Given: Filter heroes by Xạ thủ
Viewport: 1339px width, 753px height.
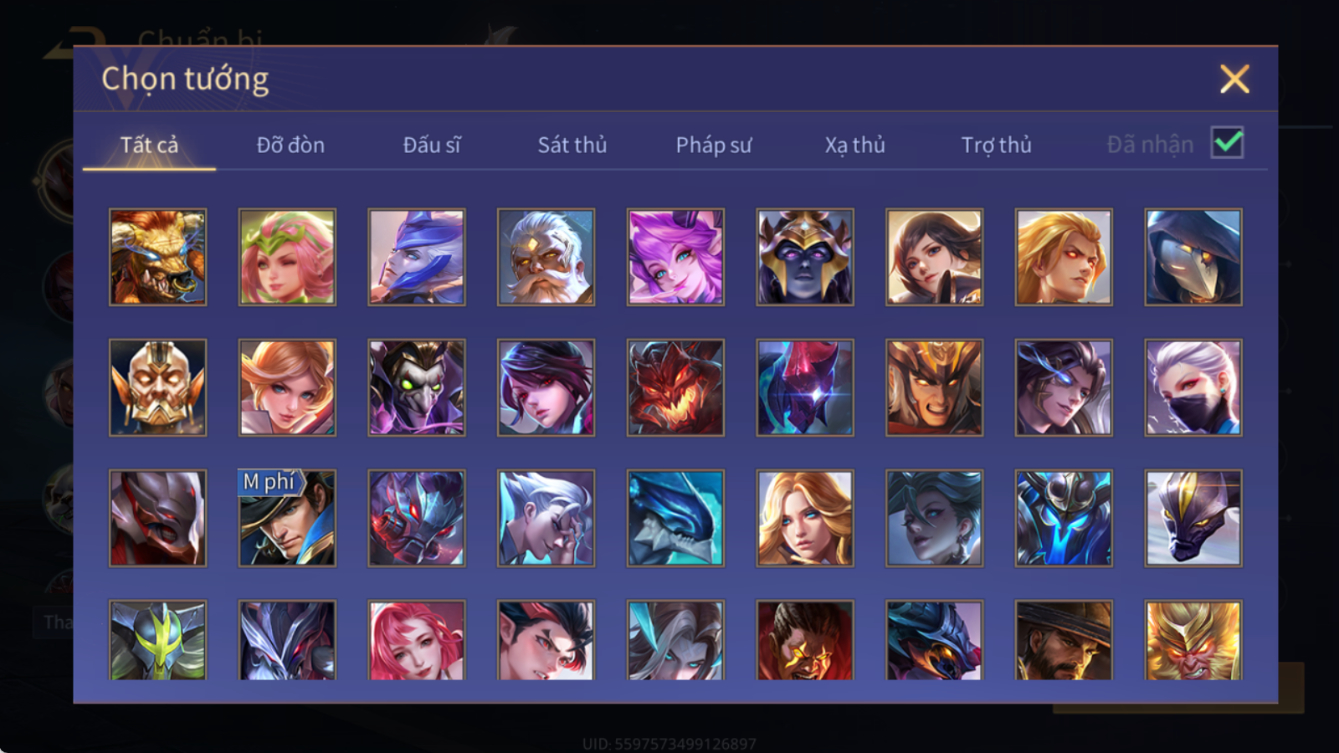Looking at the screenshot, I should click(855, 145).
